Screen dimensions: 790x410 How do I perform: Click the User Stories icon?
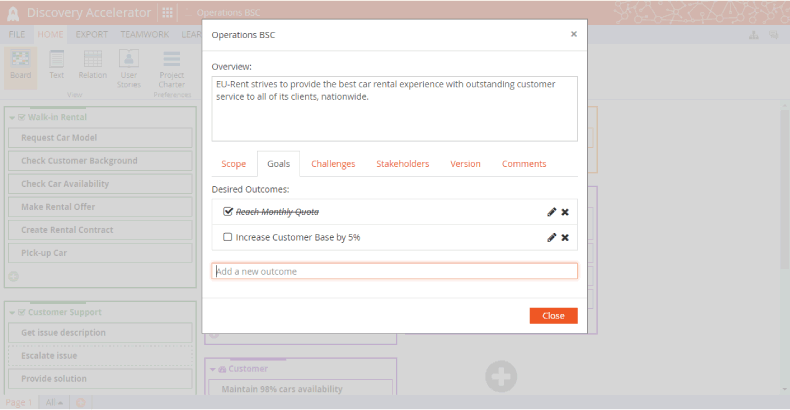129,64
